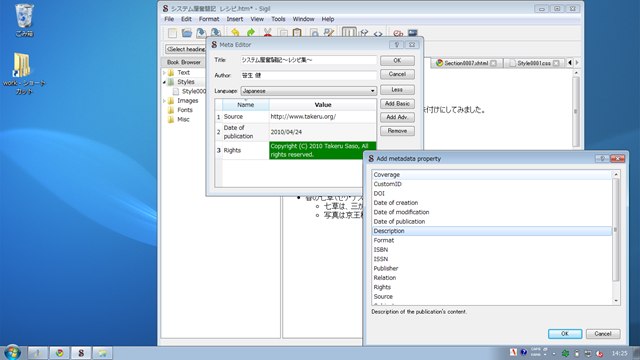Click the Save icon in Sigil toolbar

click(x=201, y=33)
